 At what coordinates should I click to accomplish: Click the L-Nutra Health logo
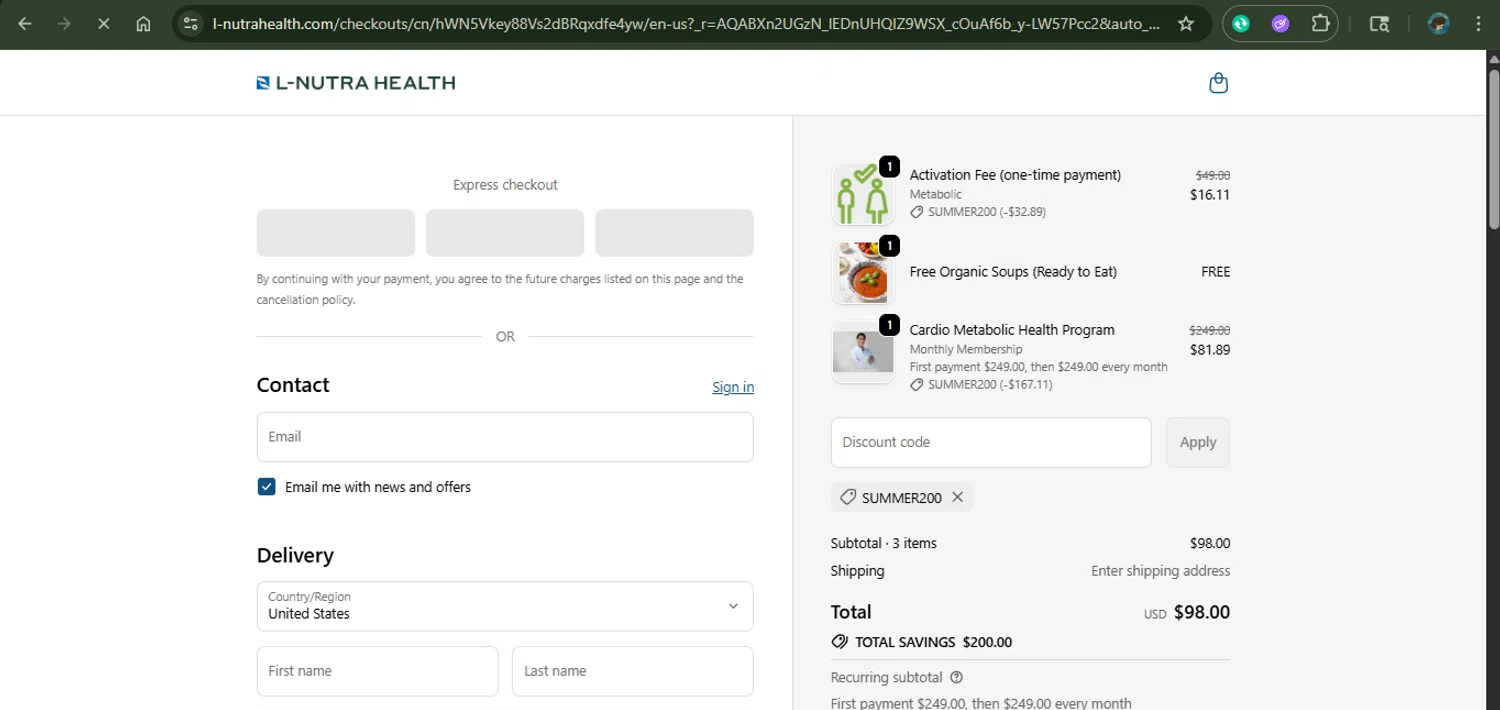(356, 83)
